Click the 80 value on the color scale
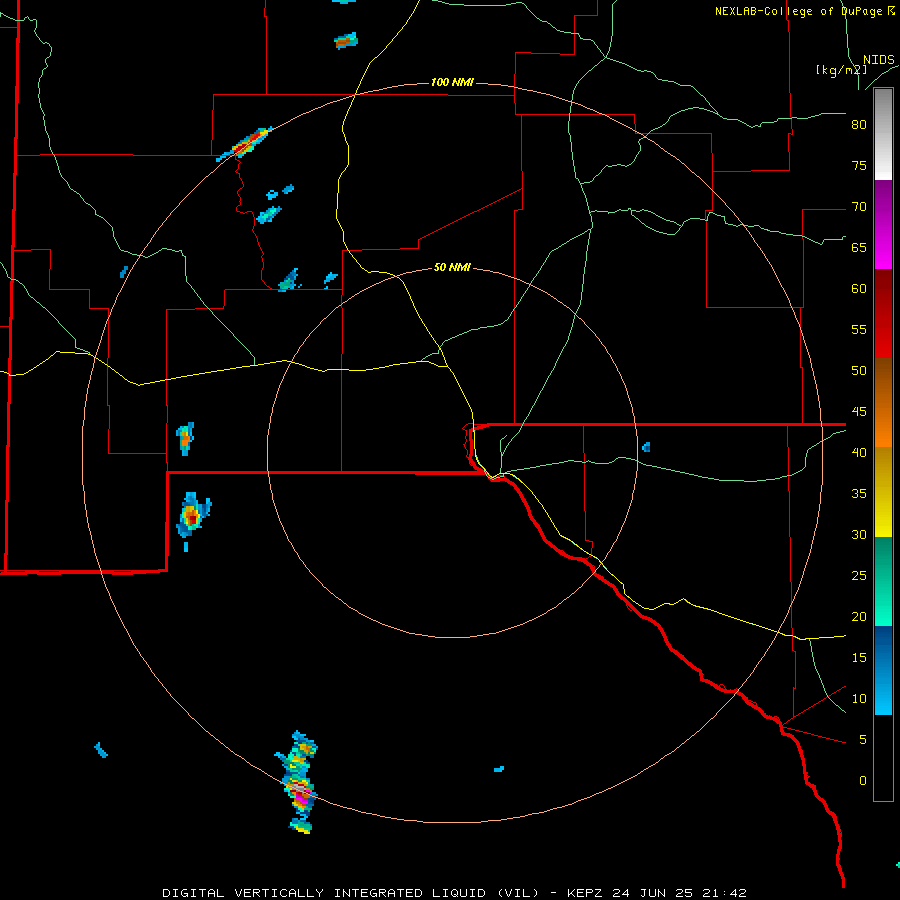Image resolution: width=900 pixels, height=900 pixels. 859,125
